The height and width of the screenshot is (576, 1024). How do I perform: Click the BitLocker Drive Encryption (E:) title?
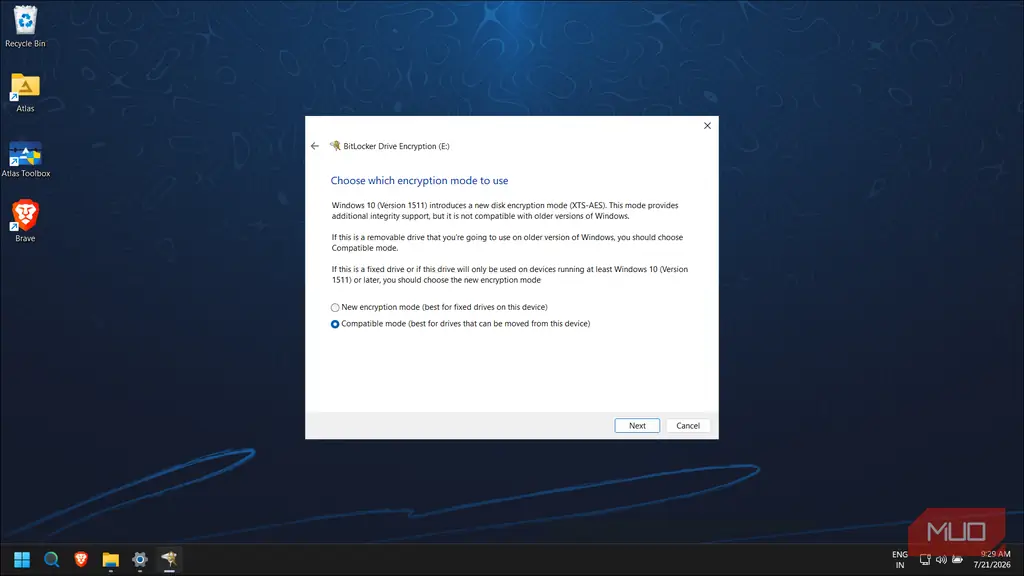click(x=396, y=146)
